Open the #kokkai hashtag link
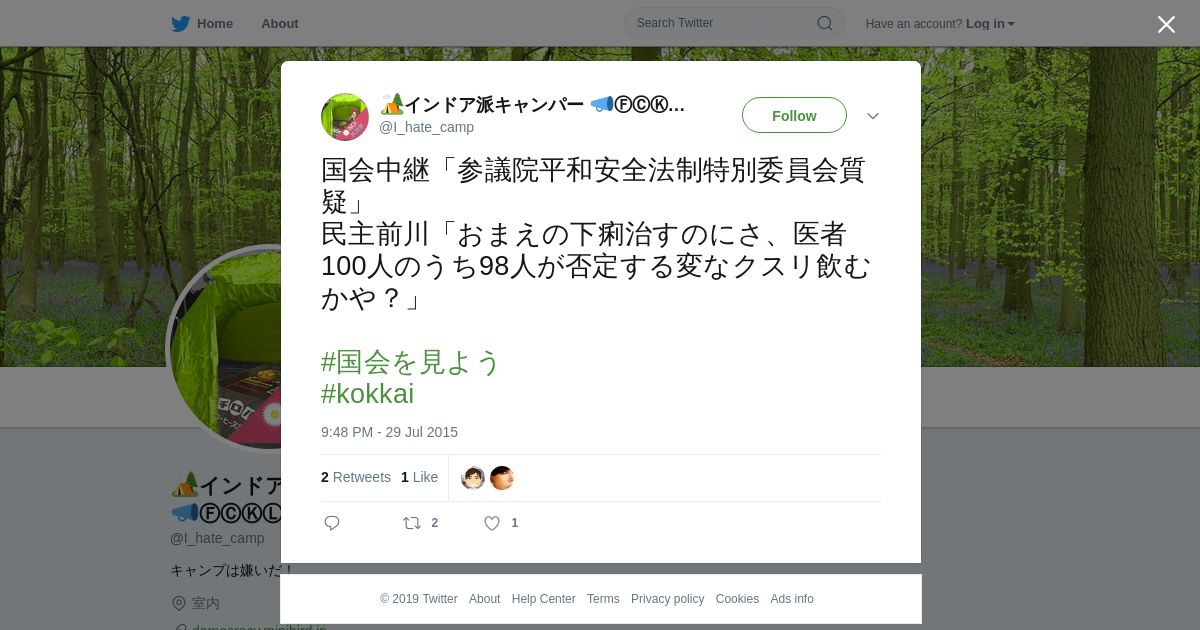This screenshot has width=1200, height=630. click(367, 394)
